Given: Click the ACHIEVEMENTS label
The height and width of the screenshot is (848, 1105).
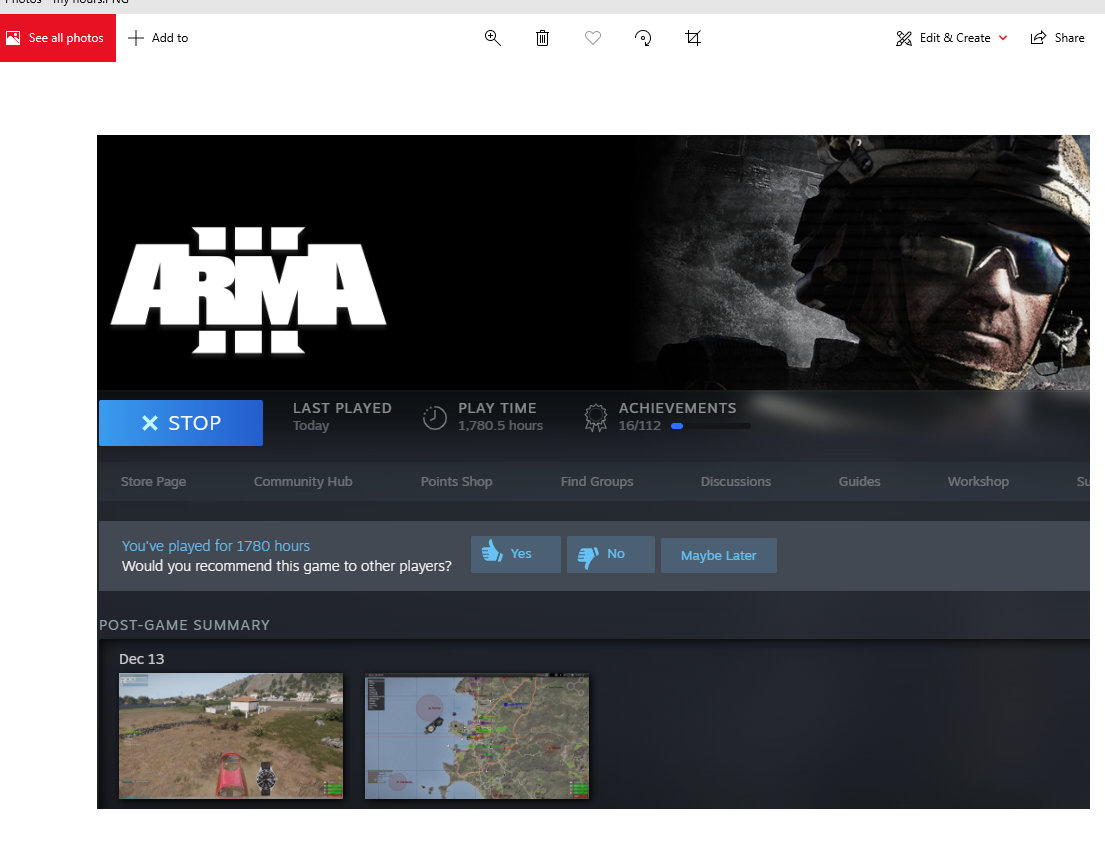Looking at the screenshot, I should (x=677, y=408).
